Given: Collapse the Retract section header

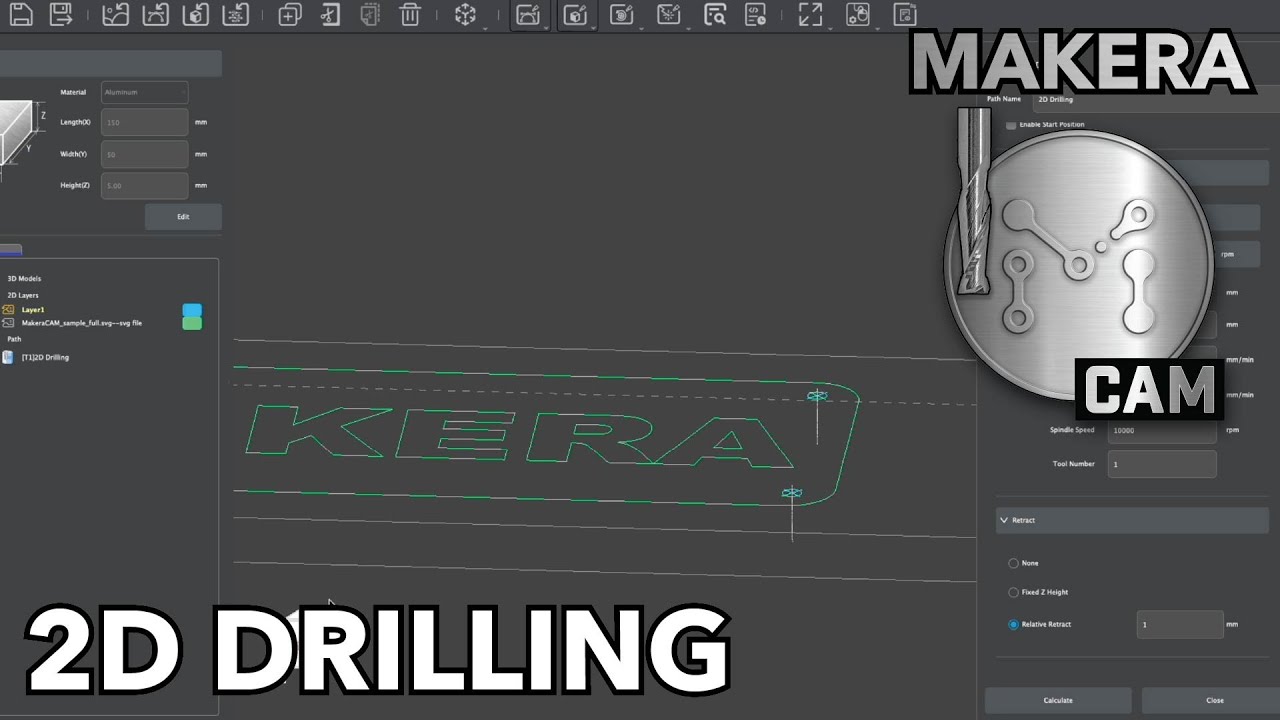Looking at the screenshot, I should [1132, 520].
